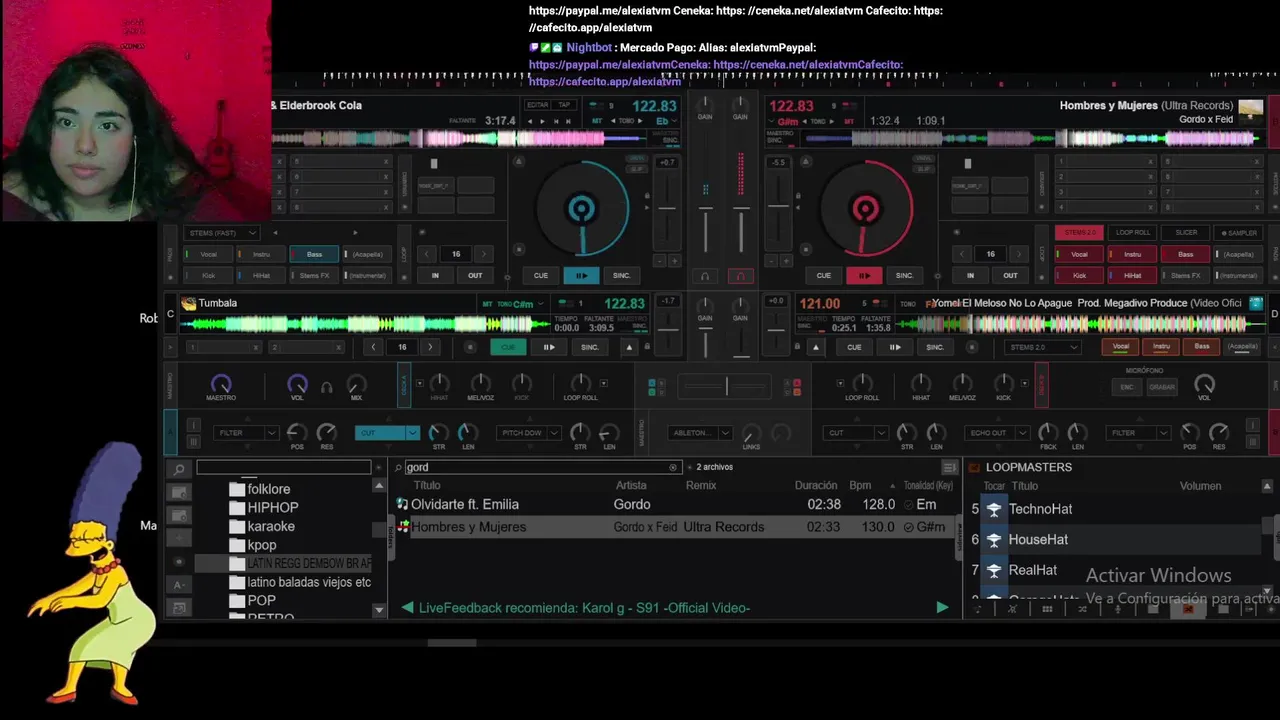The height and width of the screenshot is (720, 1280).
Task: Toggle left deck VINYL mode
Action: pos(635,158)
